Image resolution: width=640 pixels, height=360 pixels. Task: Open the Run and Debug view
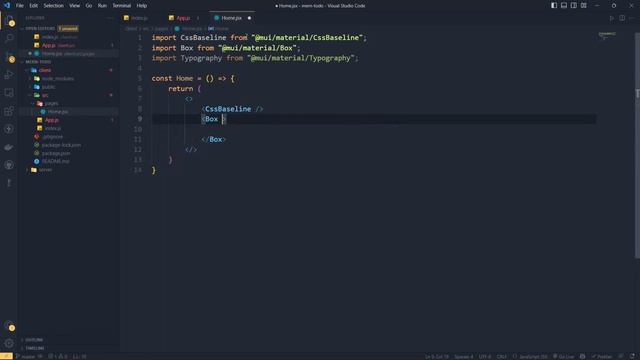[9, 75]
